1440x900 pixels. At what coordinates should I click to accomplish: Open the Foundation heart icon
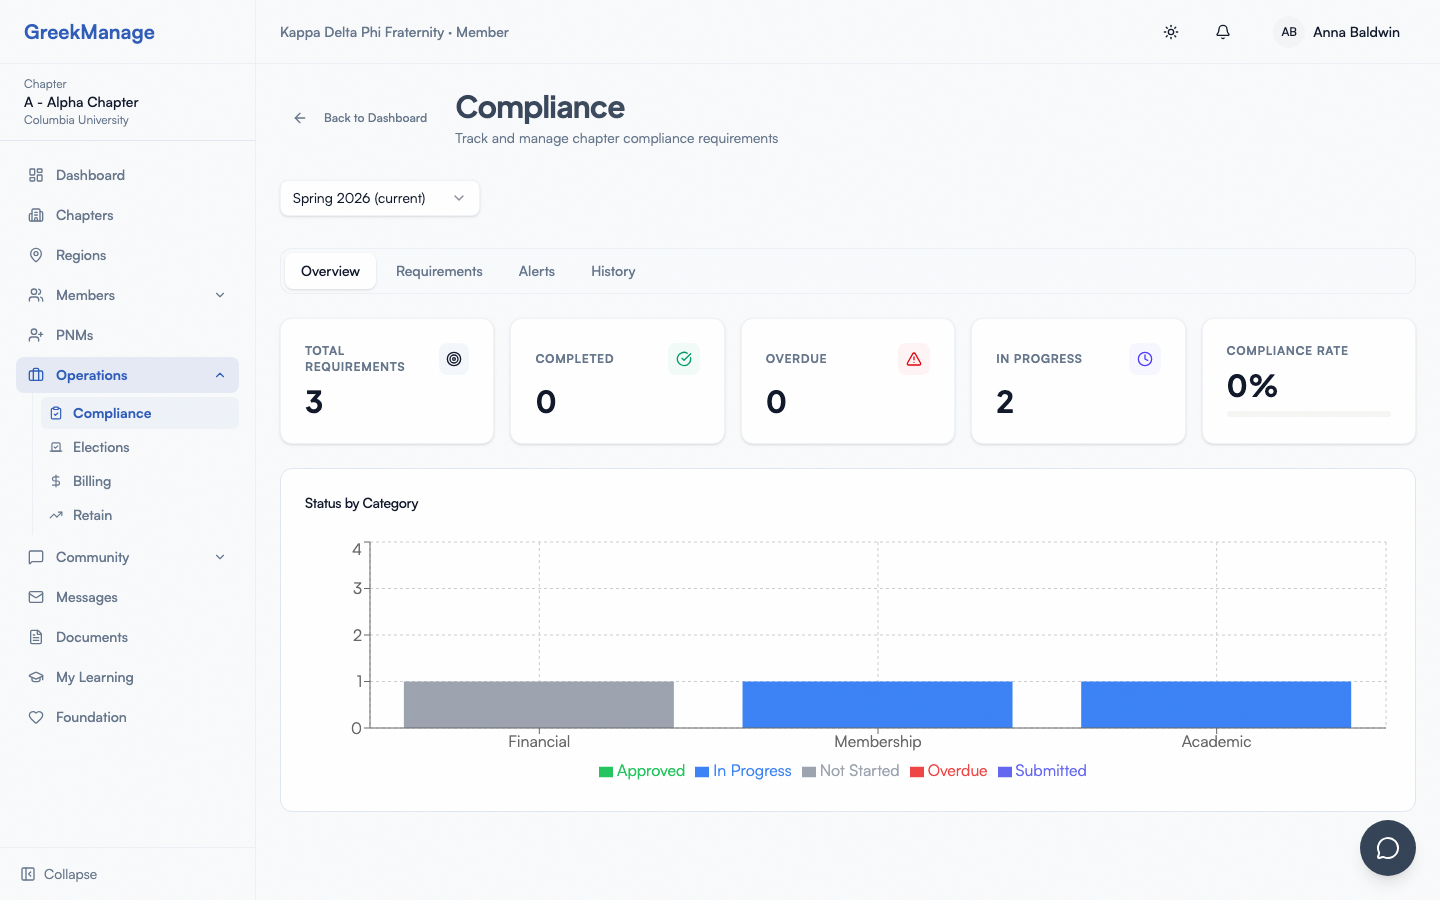35,717
